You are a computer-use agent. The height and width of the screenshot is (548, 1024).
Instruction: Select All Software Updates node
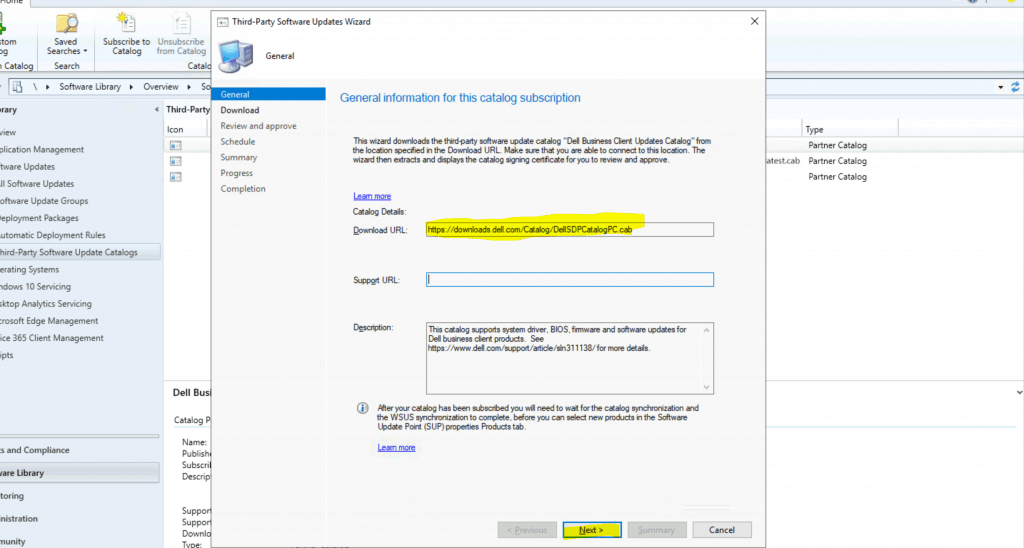(x=37, y=184)
